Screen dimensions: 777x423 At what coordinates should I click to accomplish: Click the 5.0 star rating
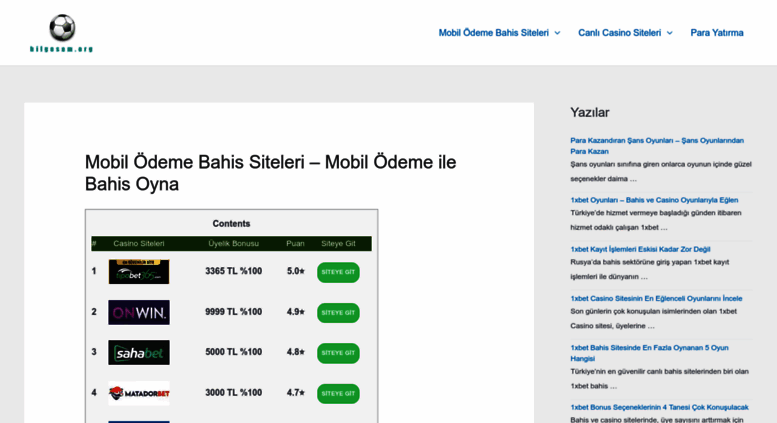(x=295, y=271)
